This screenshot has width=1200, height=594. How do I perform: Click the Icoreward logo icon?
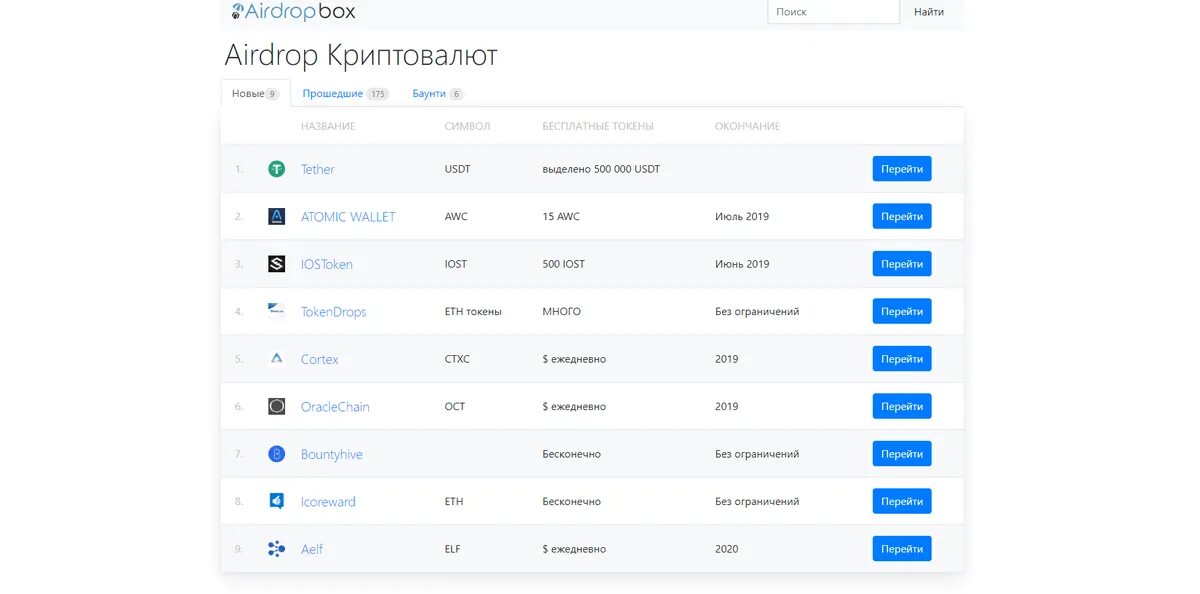[277, 501]
